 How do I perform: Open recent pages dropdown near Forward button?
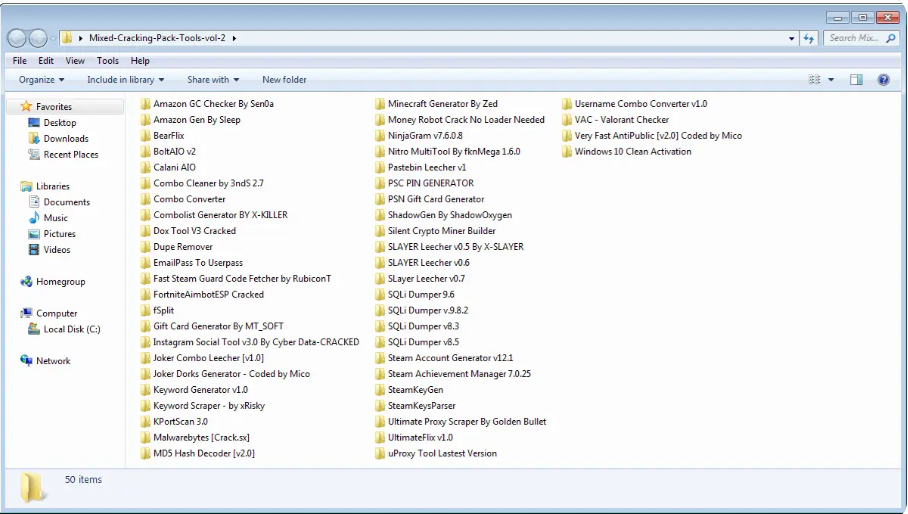pos(53,38)
